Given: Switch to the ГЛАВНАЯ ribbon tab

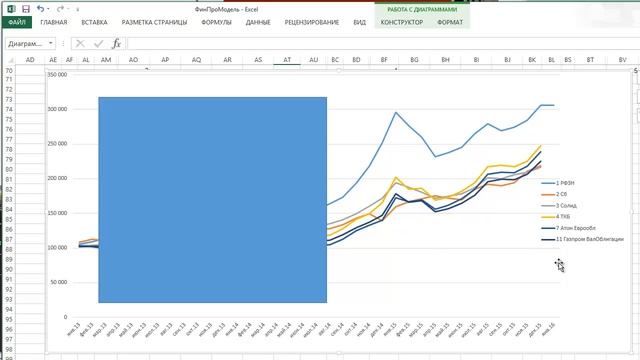Looking at the screenshot, I should tap(53, 22).
